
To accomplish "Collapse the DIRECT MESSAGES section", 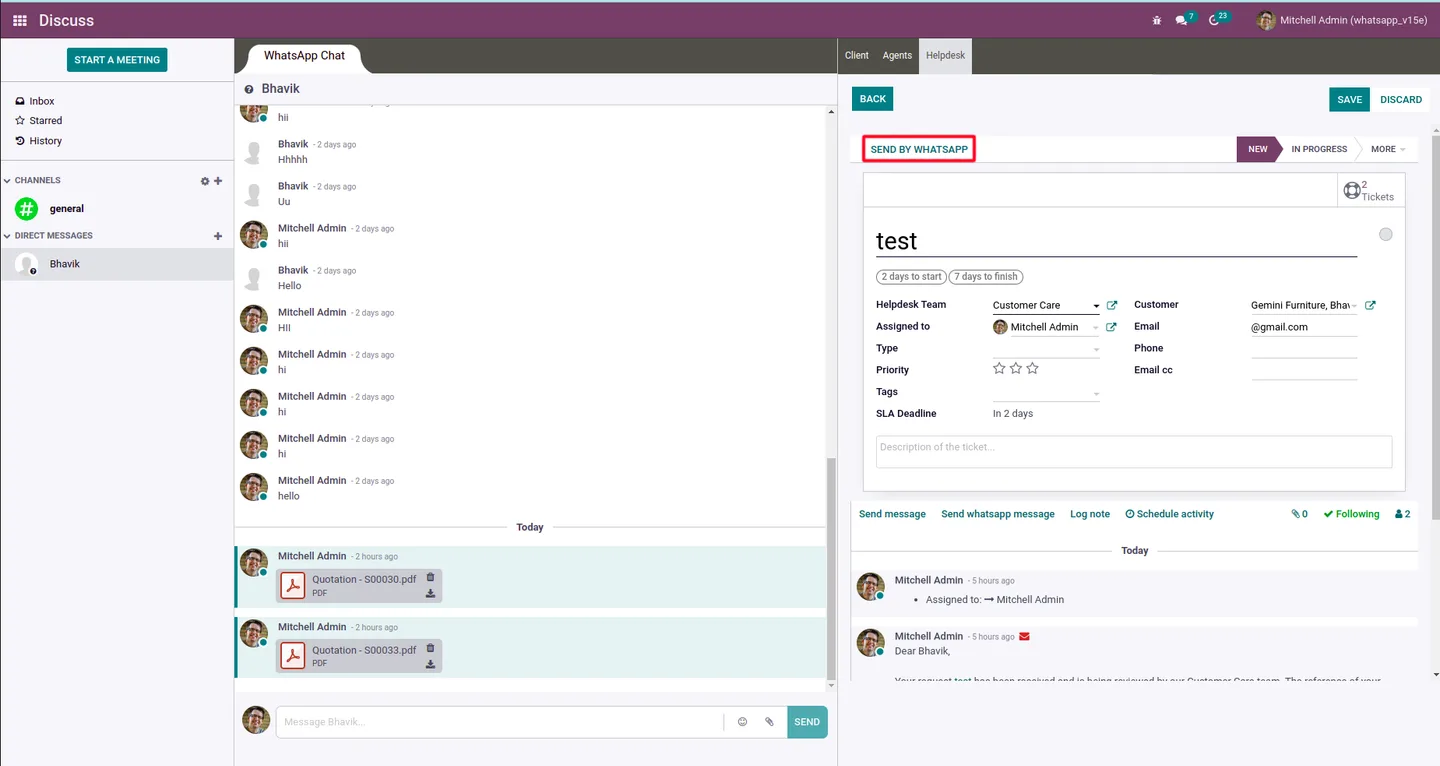I will point(48,236).
